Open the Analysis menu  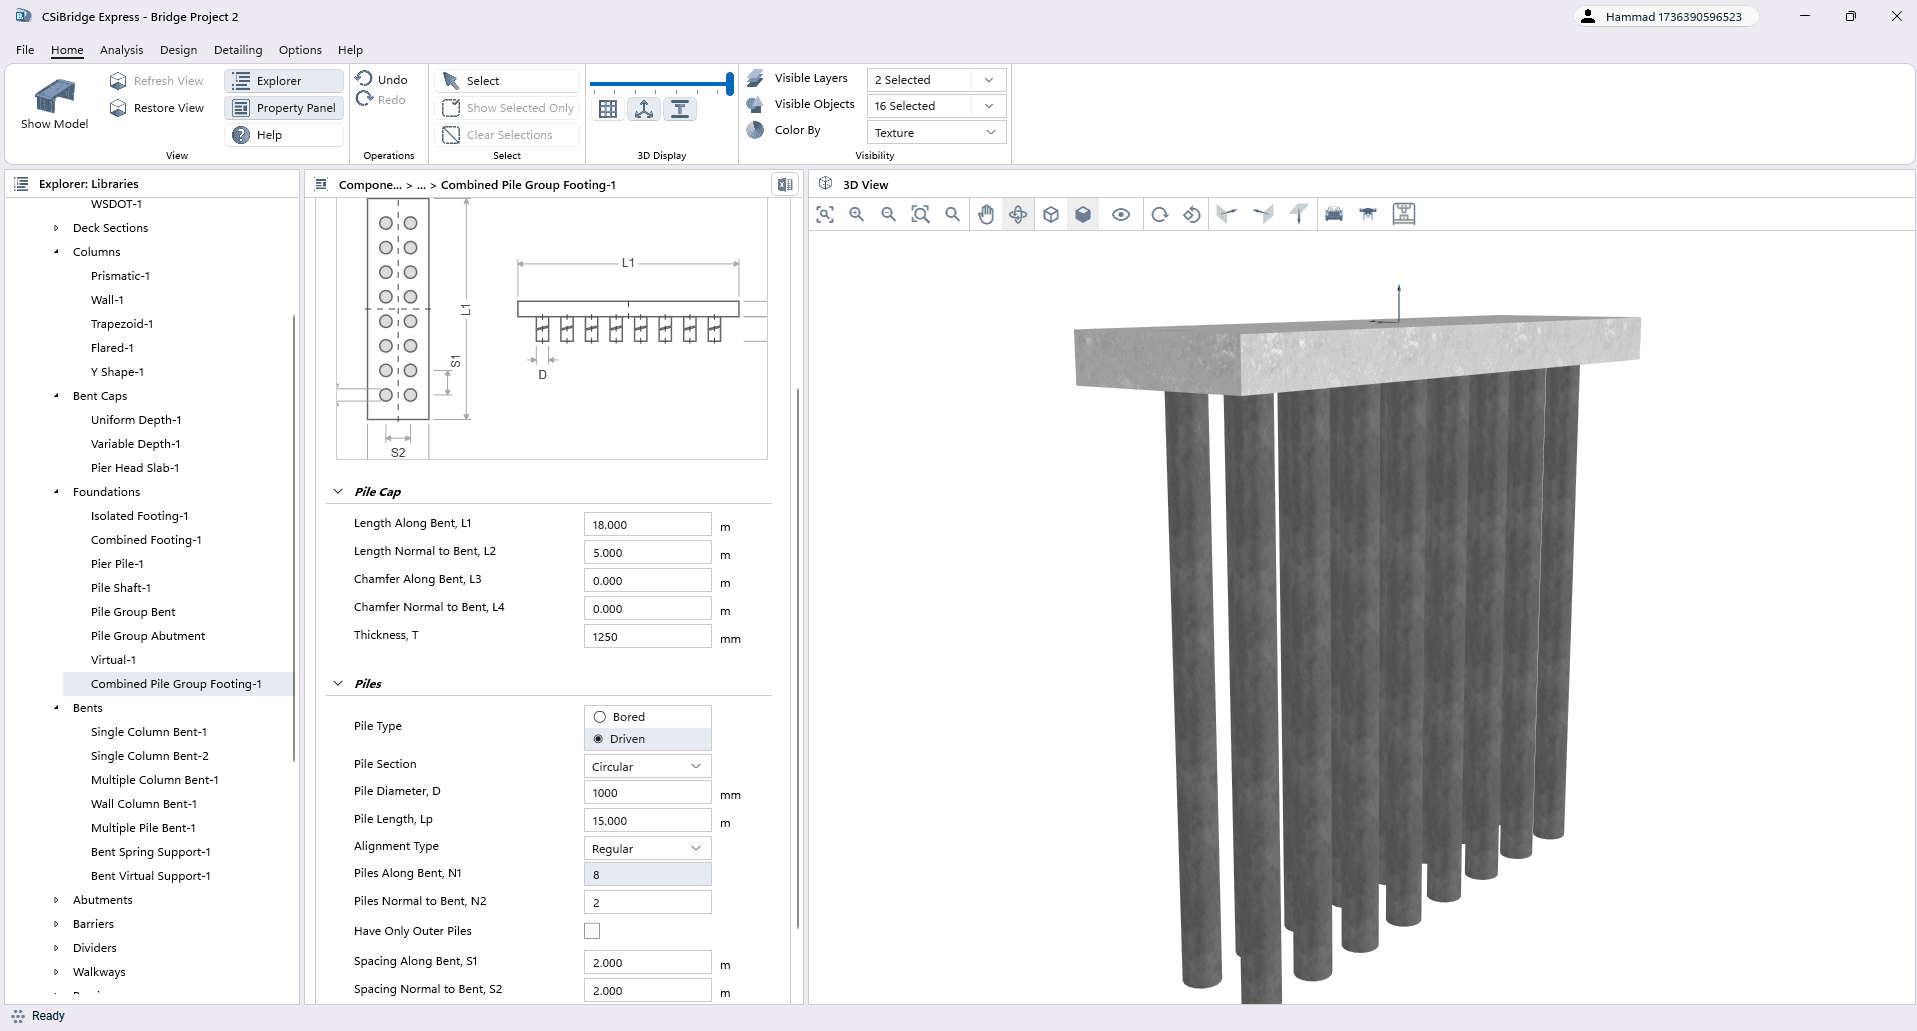121,50
